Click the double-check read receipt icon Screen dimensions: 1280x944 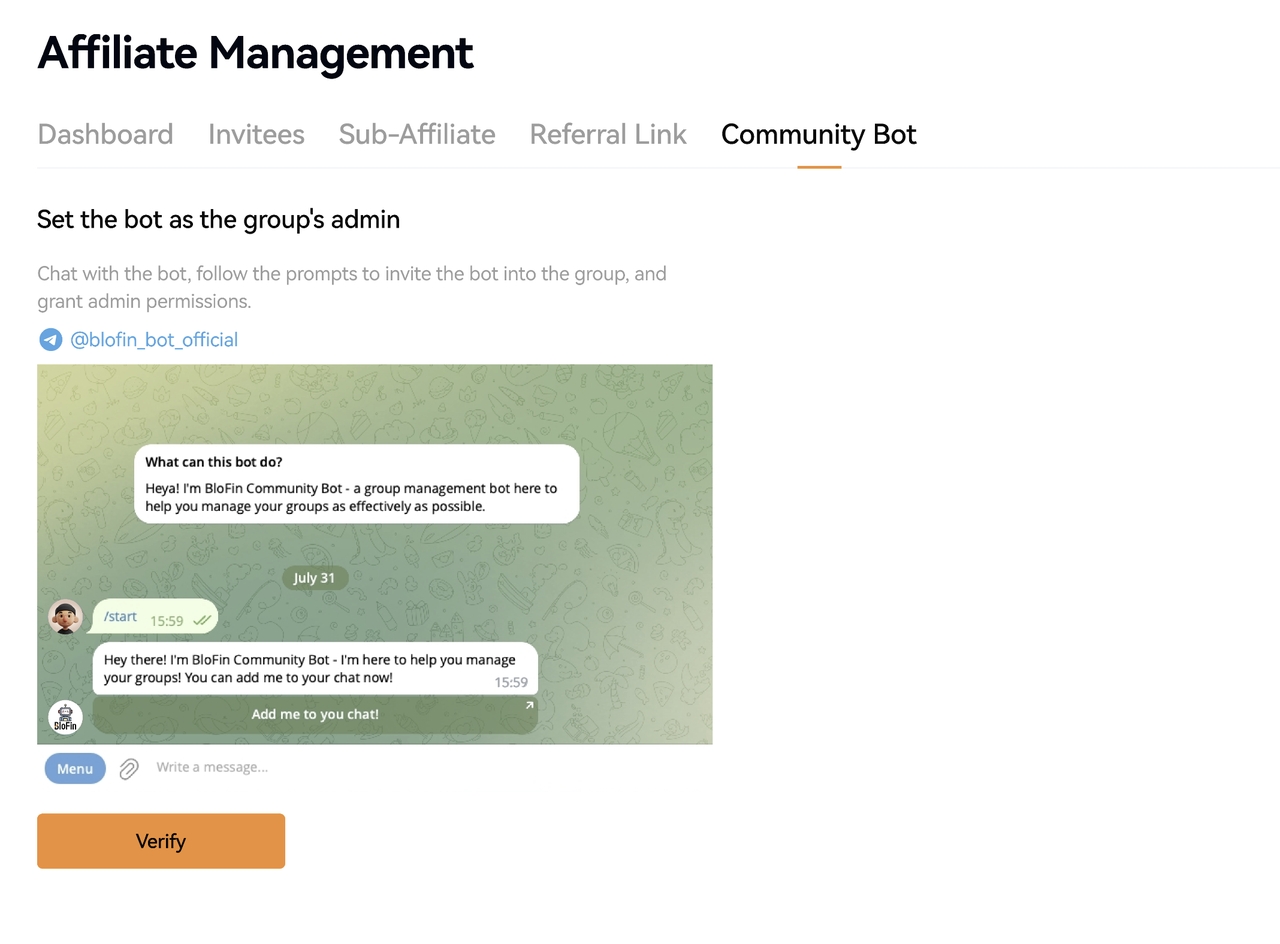click(202, 621)
